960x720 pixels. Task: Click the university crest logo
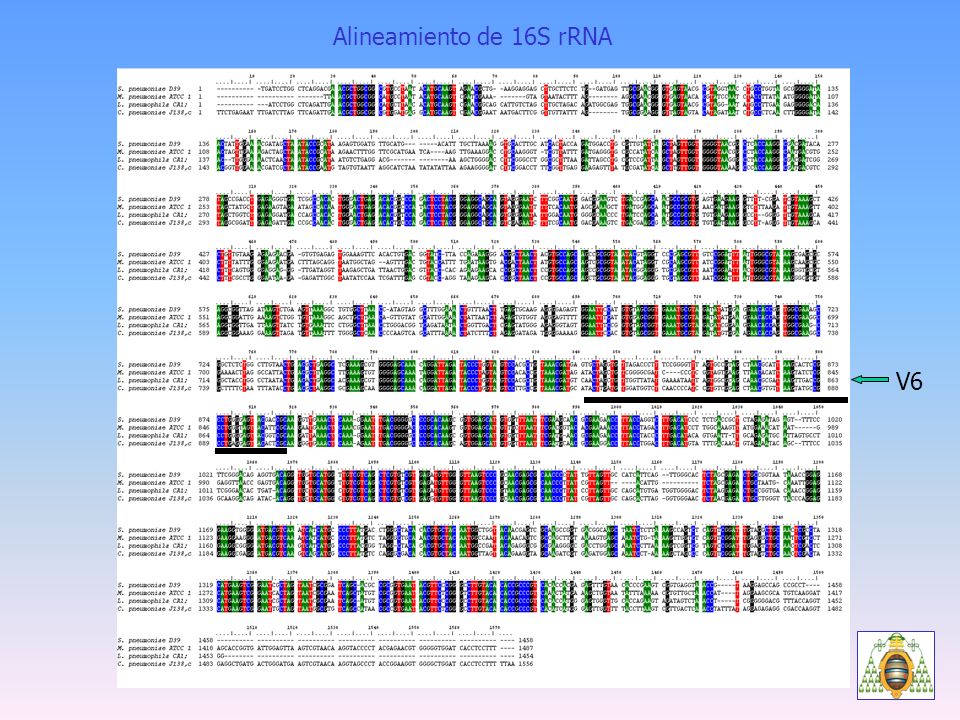point(896,666)
